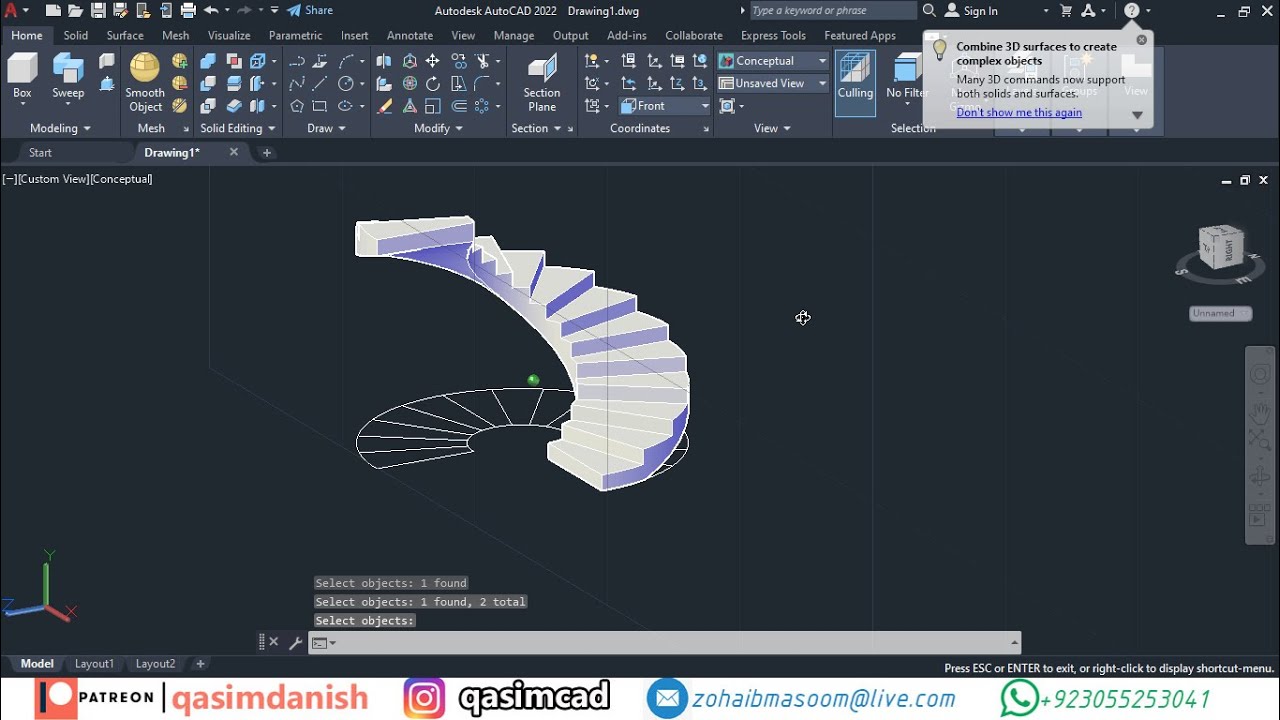The image size is (1280, 720).
Task: Expand the Draw panel
Action: (x=326, y=128)
